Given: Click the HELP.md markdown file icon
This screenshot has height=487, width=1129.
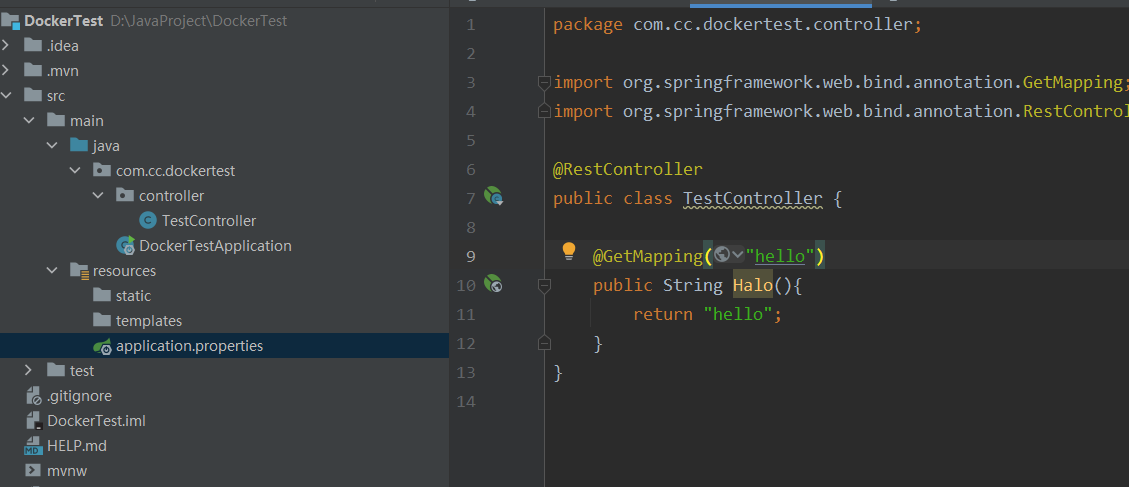Looking at the screenshot, I should pos(33,446).
